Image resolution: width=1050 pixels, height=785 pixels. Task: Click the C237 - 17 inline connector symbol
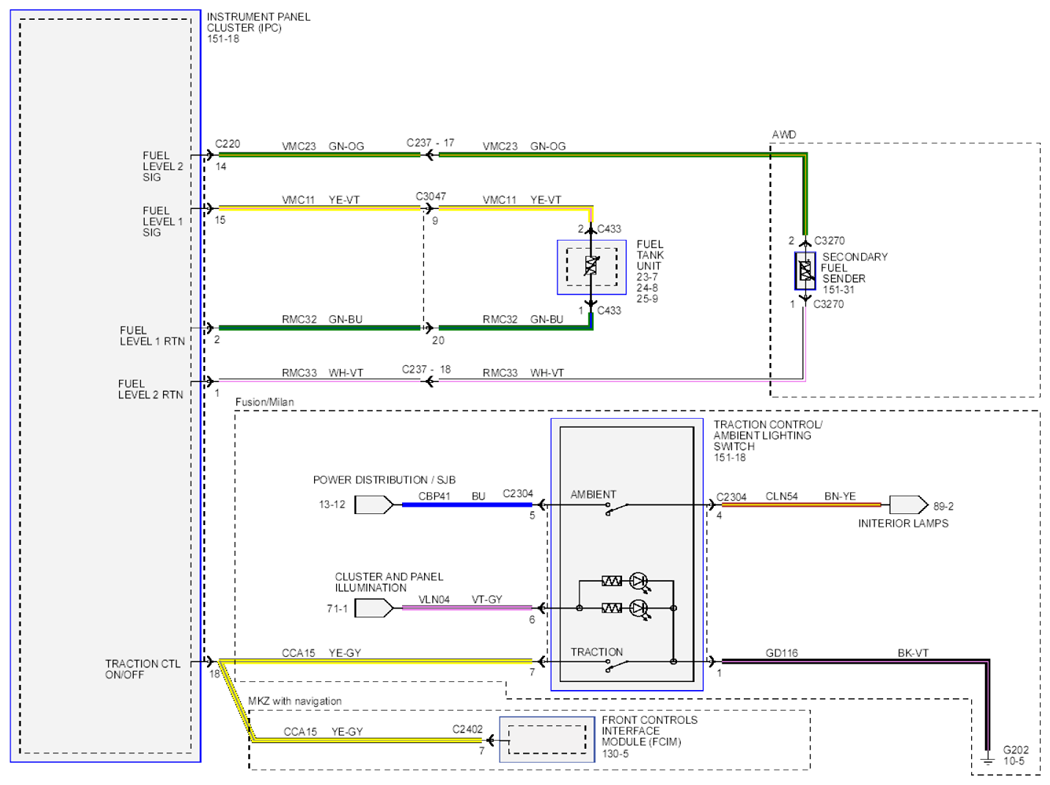click(x=429, y=155)
